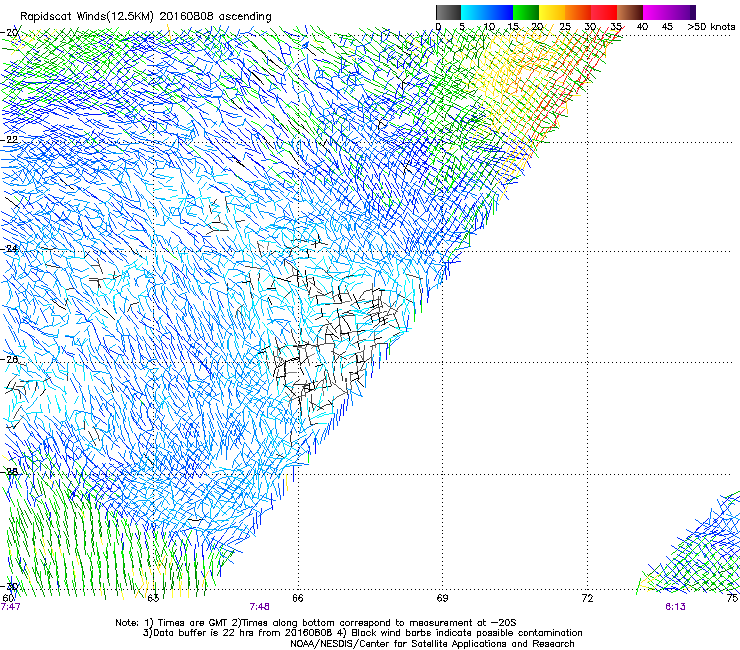The height and width of the screenshot is (650, 740).
Task: Click the green 15-20 knots legend swatch
Action: [526, 12]
